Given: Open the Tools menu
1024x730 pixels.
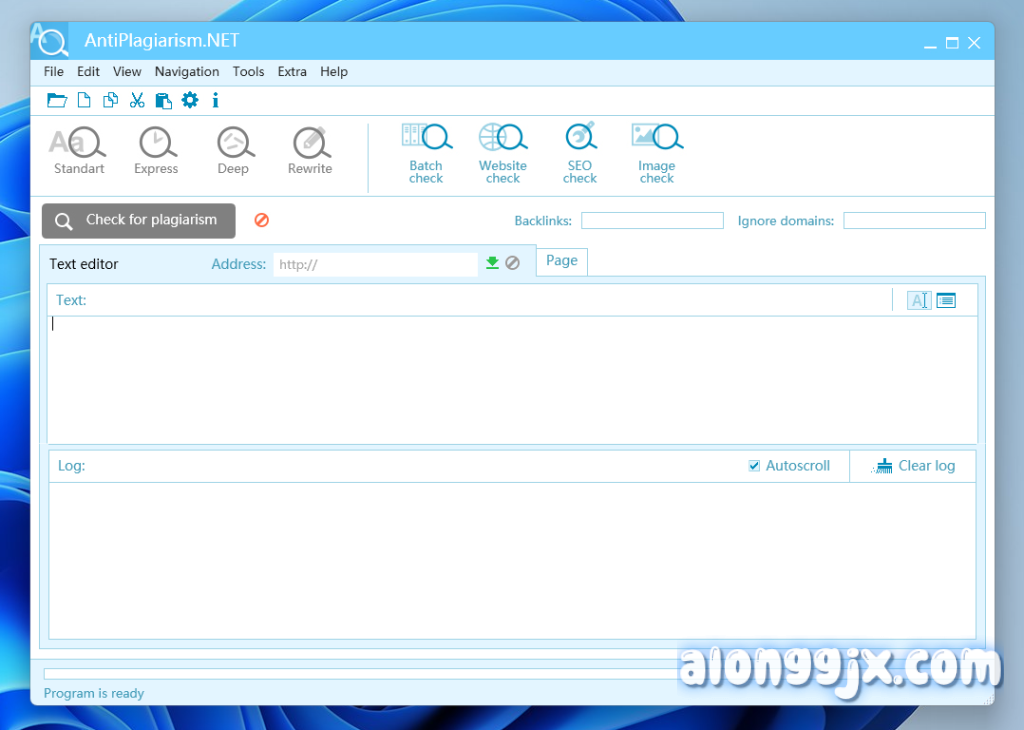Looking at the screenshot, I should 248,71.
